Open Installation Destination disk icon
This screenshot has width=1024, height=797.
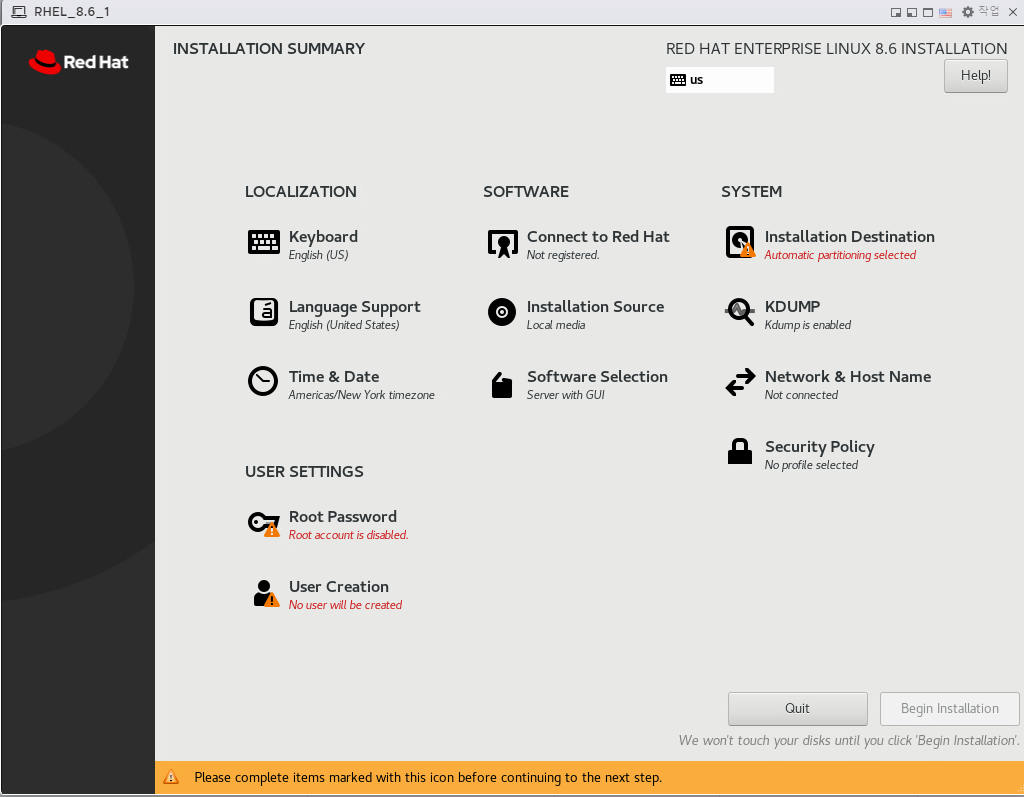(x=741, y=242)
